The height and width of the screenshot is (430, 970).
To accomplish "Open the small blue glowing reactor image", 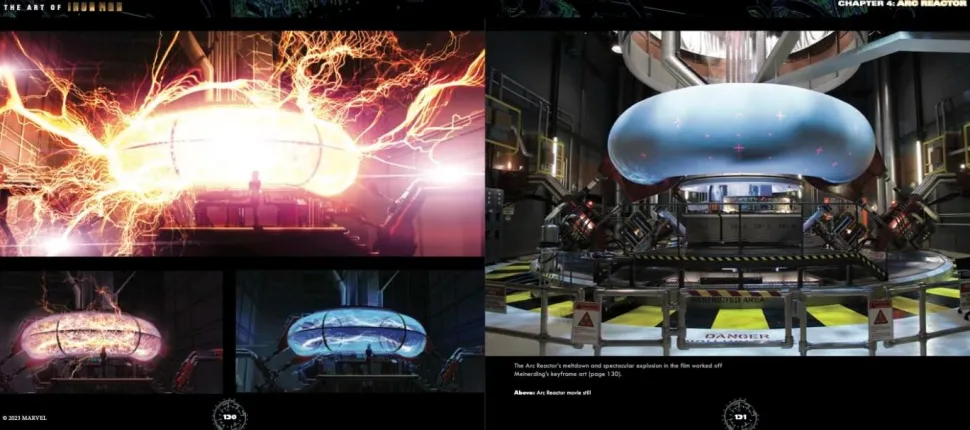I will coord(359,332).
